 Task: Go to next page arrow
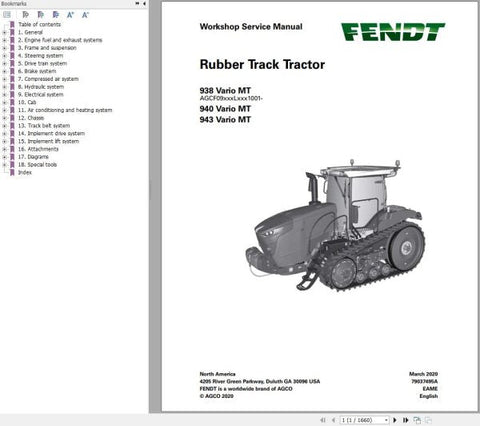(395, 420)
